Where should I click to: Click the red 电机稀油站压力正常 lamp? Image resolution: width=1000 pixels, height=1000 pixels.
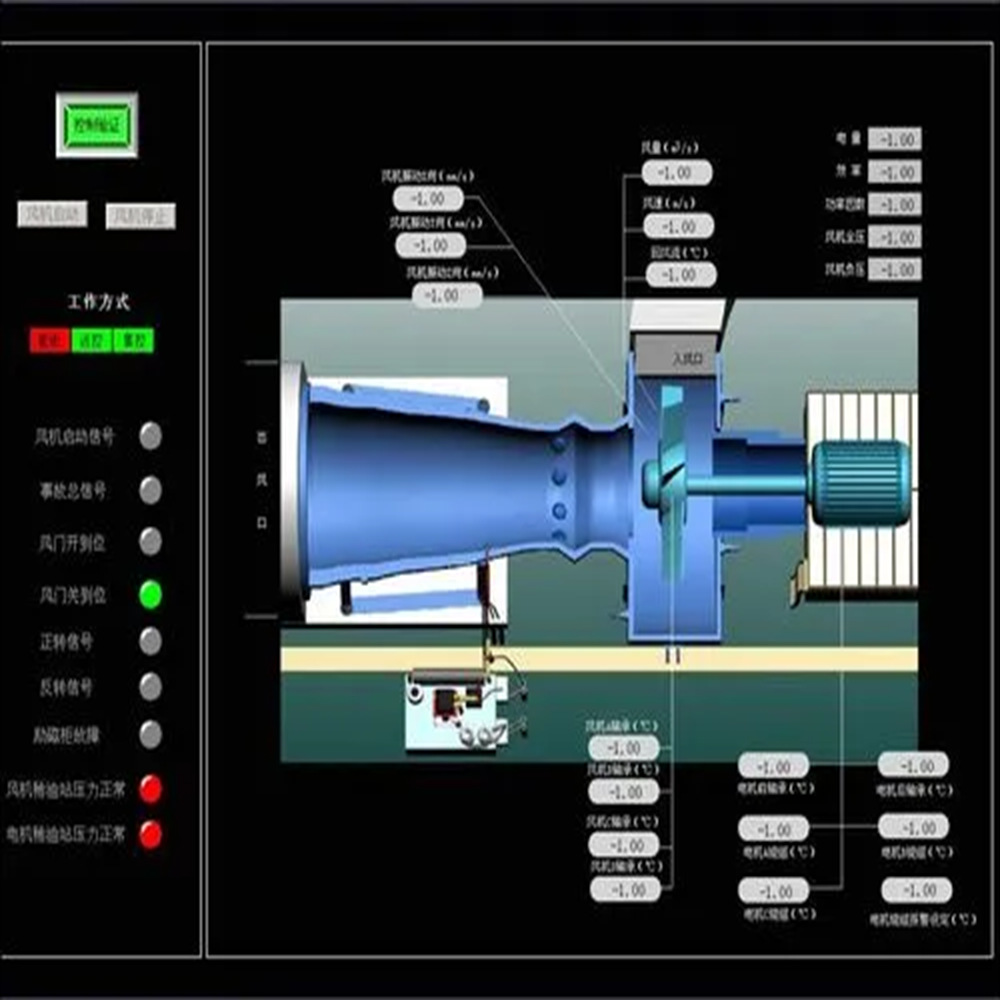point(151,834)
